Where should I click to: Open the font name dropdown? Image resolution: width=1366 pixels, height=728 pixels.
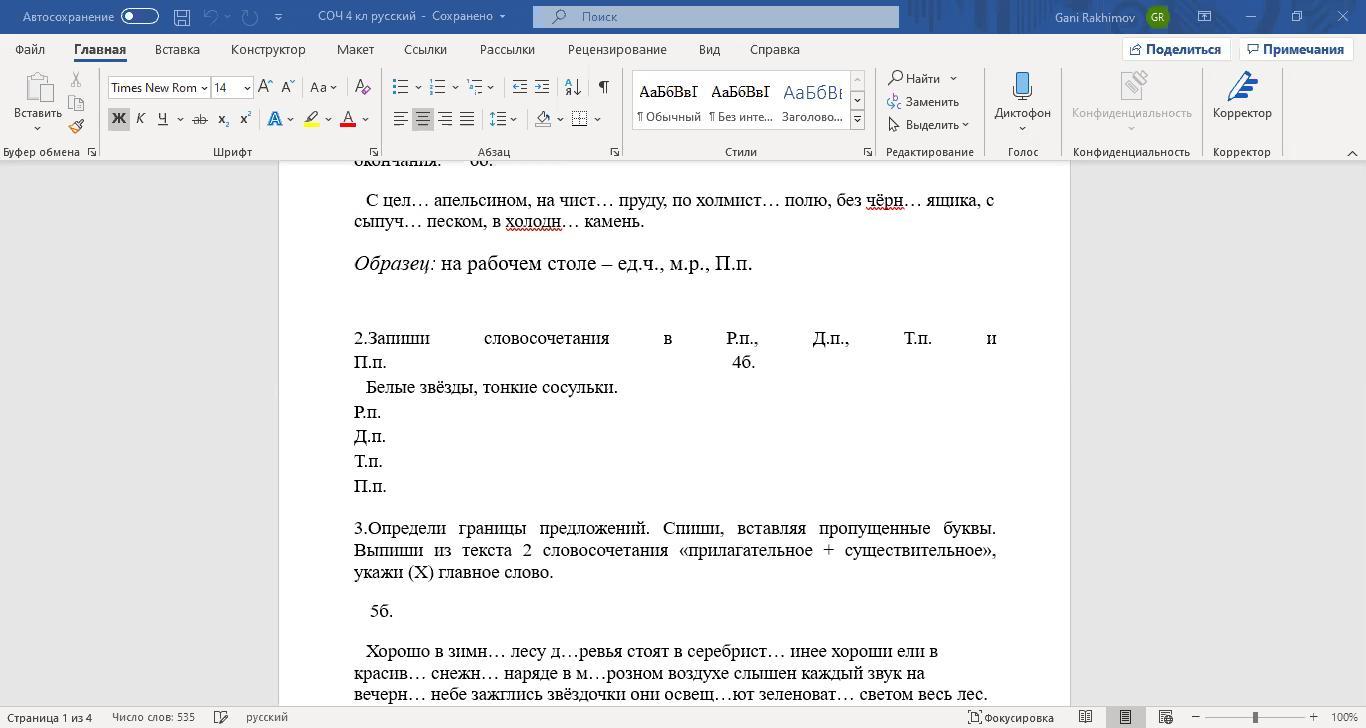(x=204, y=88)
